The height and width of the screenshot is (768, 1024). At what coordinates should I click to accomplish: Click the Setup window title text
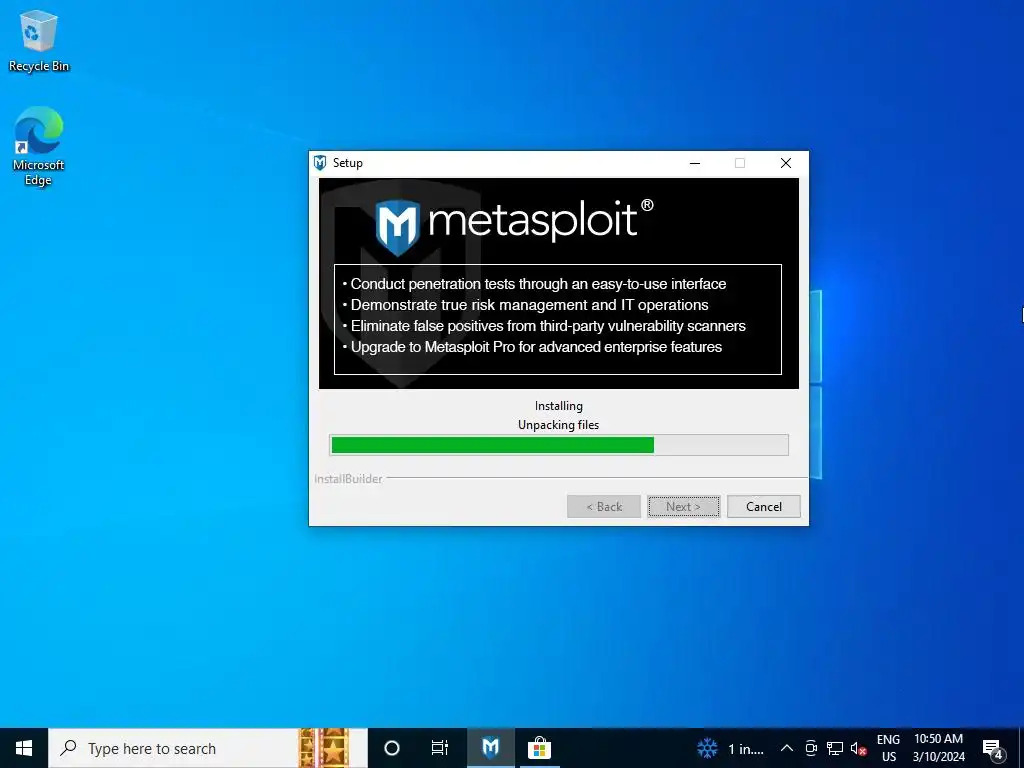[347, 163]
